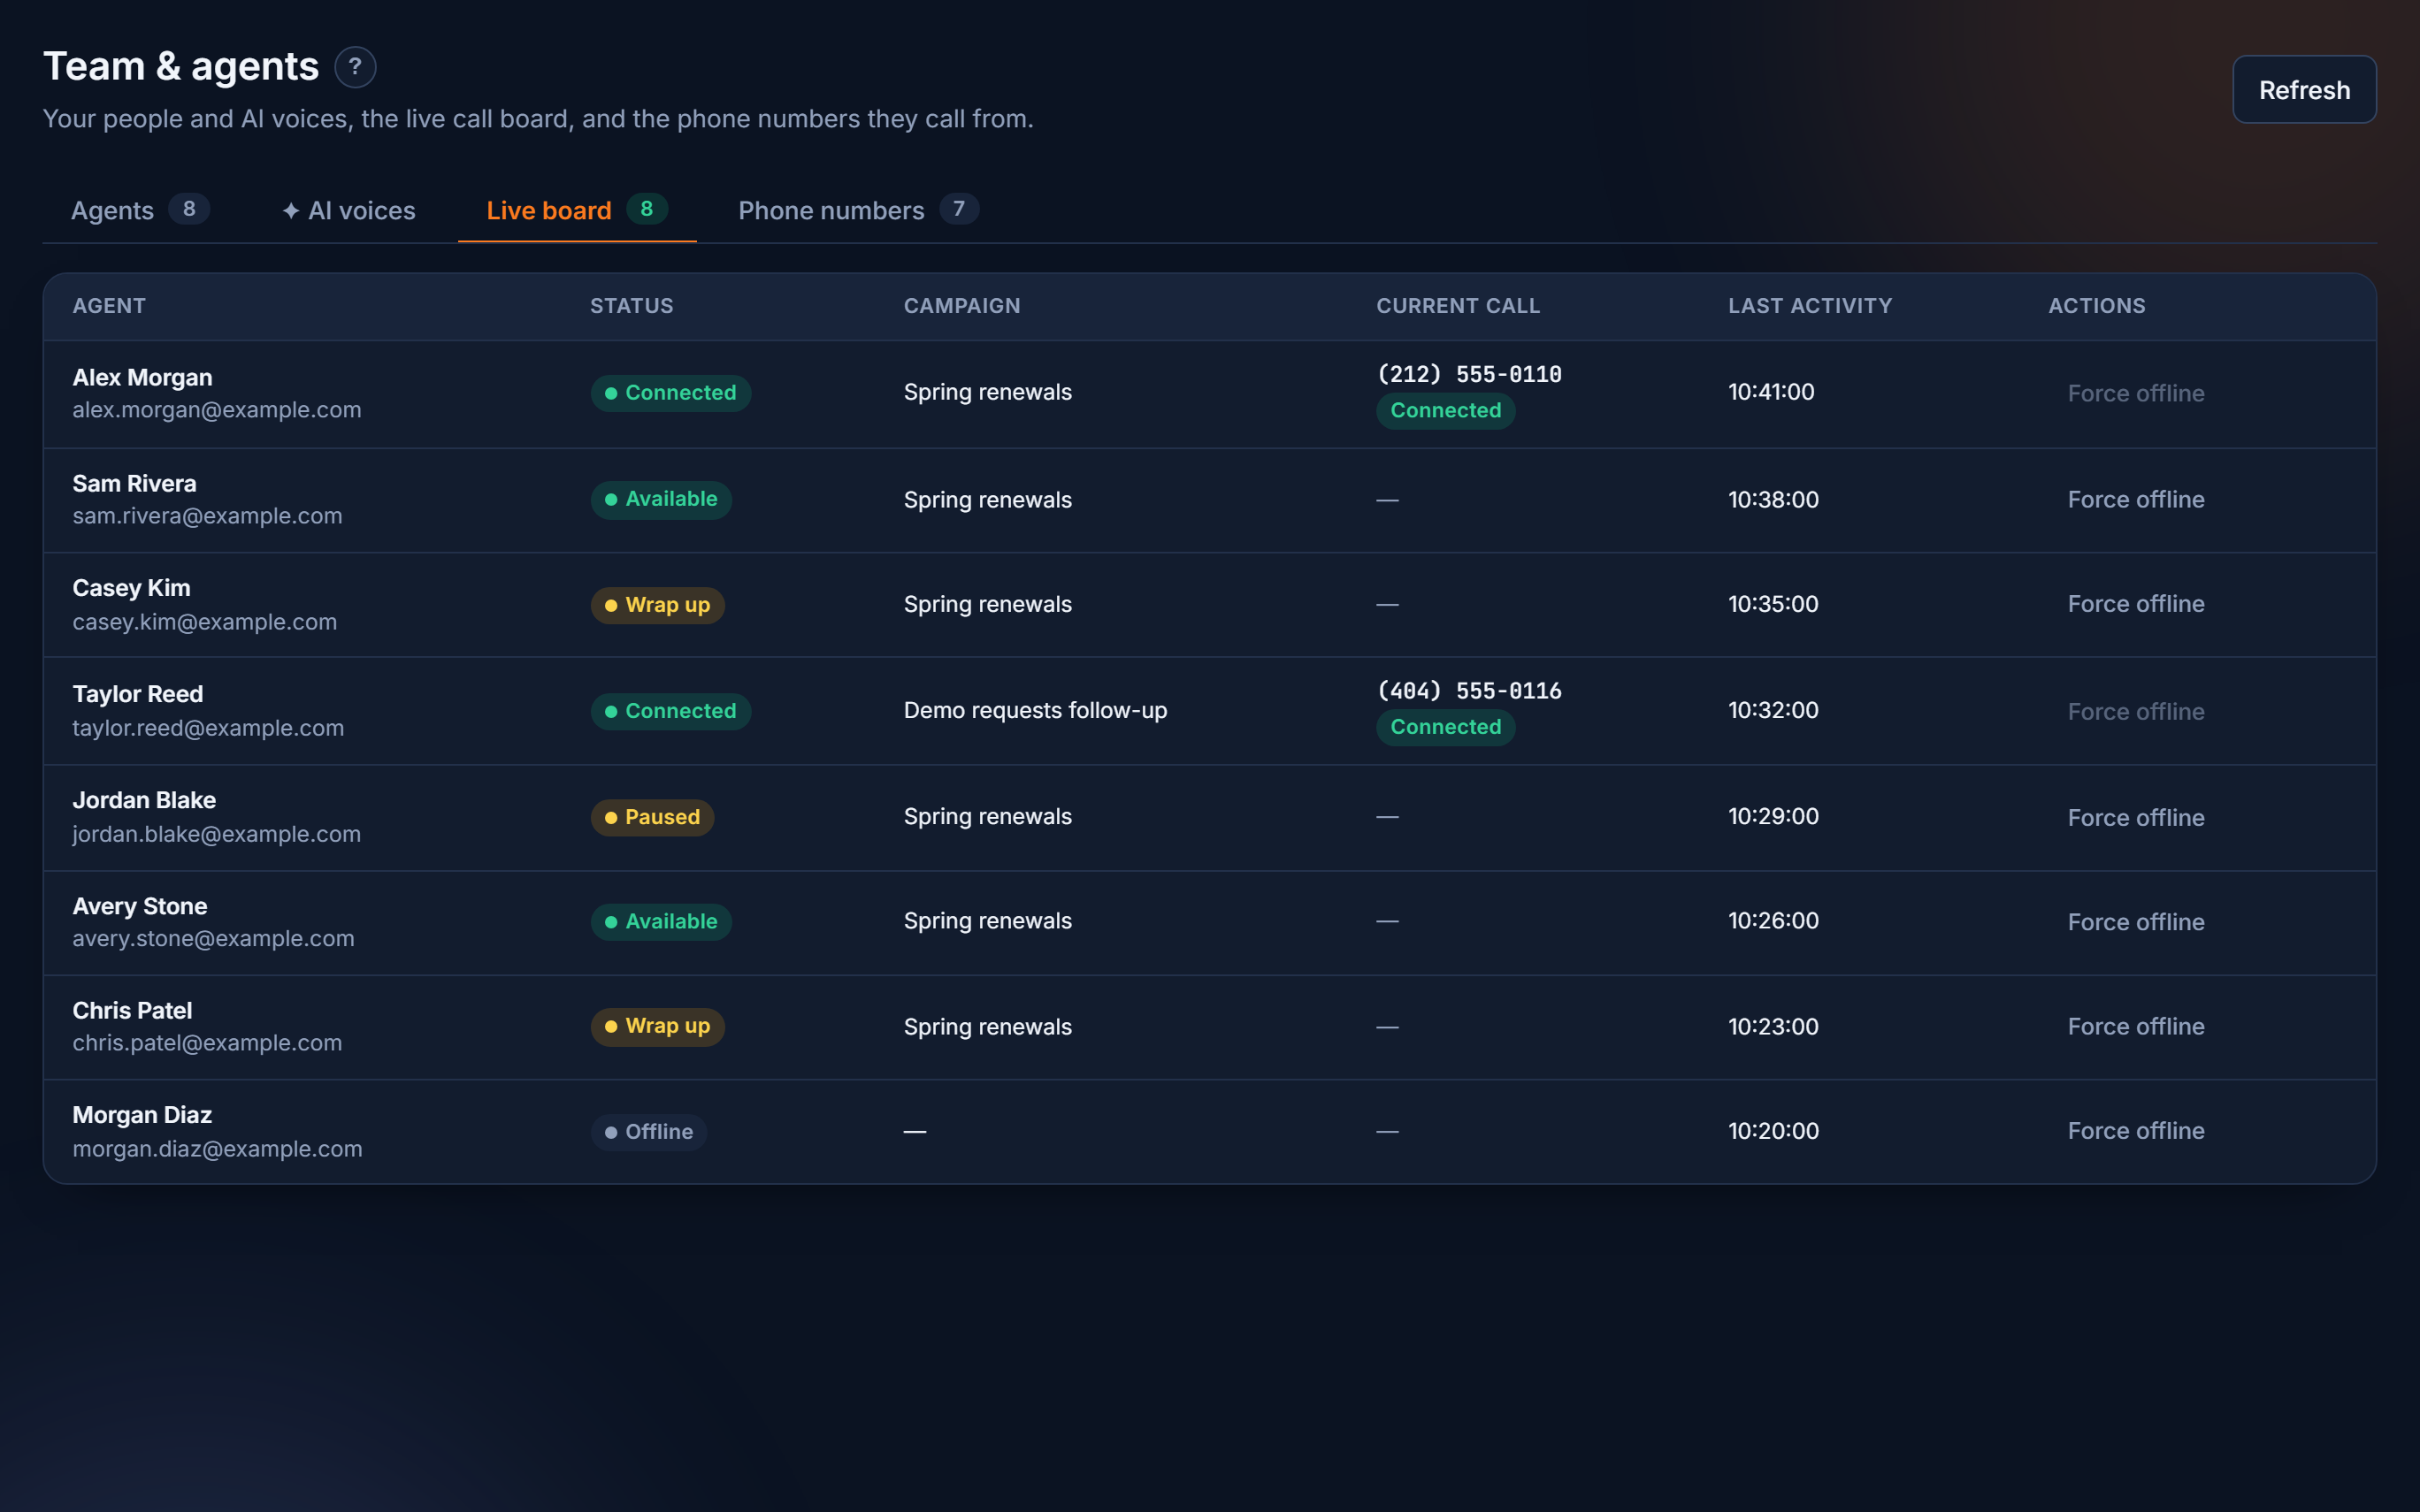Click the 7 count badge on Phone numbers
Image resolution: width=2420 pixels, height=1512 pixels.
[958, 209]
